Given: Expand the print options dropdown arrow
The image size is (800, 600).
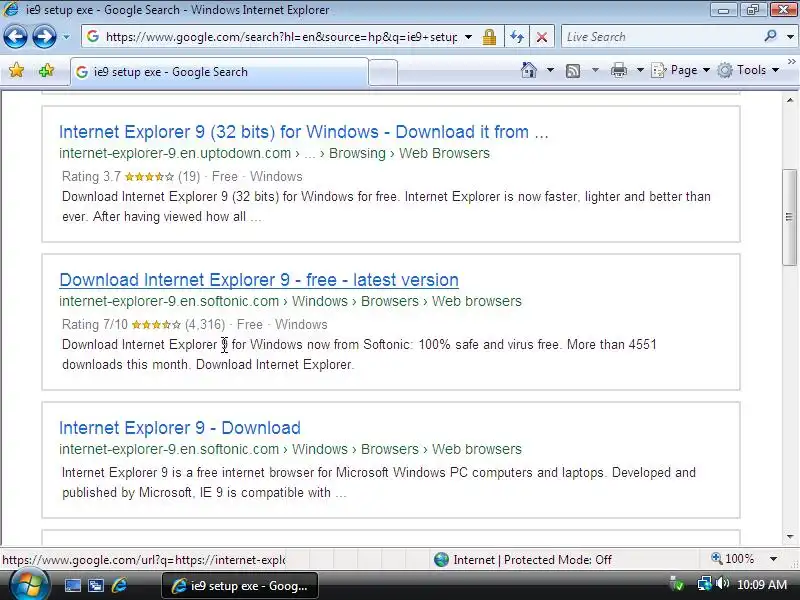Looking at the screenshot, I should pyautogui.click(x=640, y=70).
